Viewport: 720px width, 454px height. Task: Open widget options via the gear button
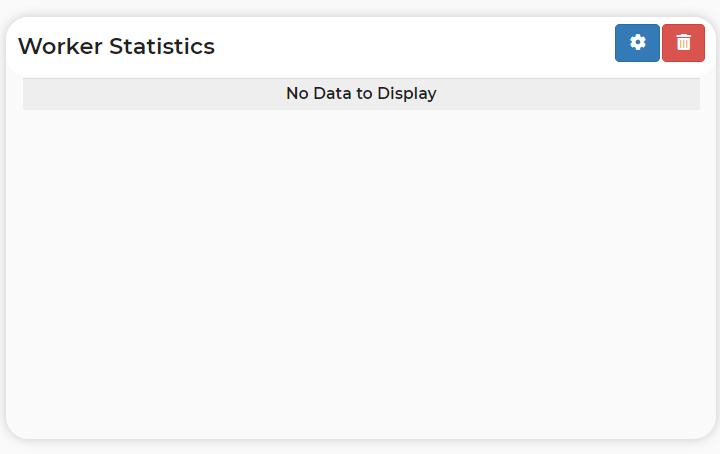click(637, 43)
